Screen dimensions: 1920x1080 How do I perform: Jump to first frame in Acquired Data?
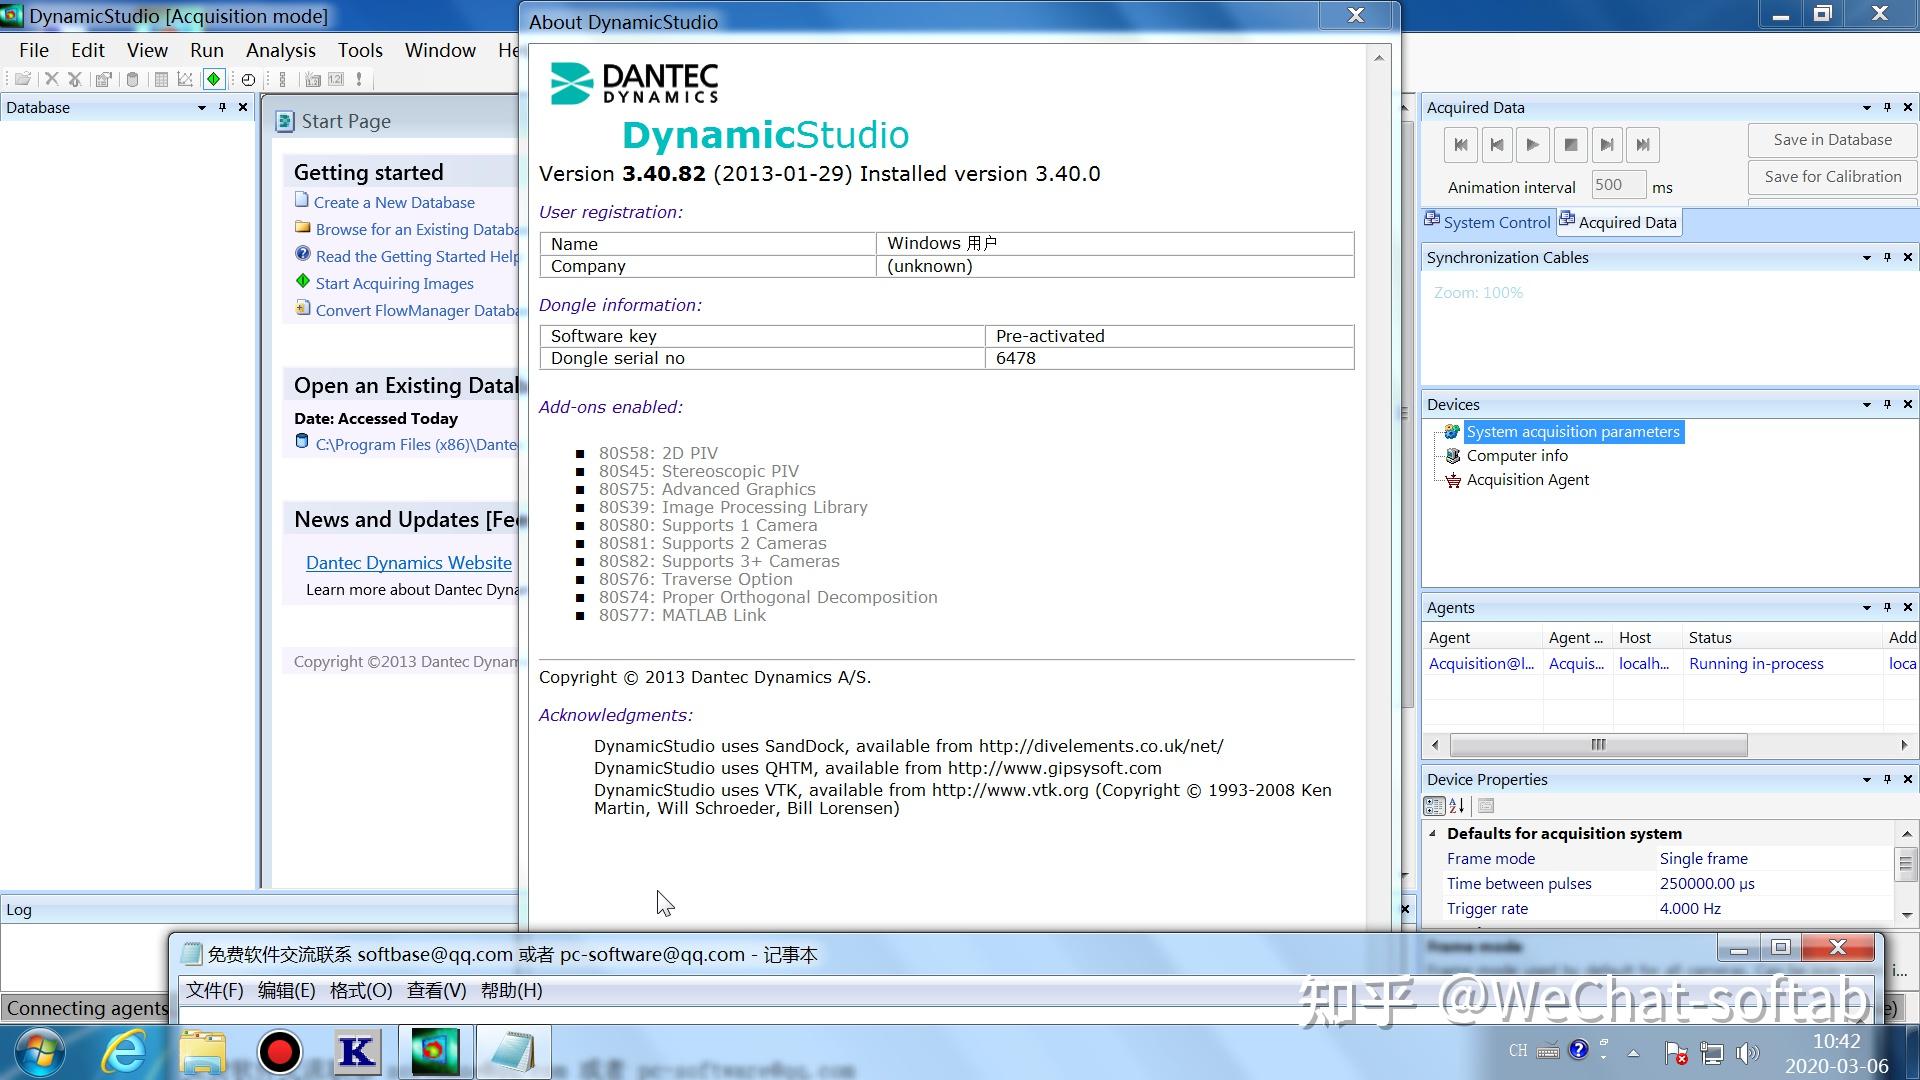pos(1460,145)
